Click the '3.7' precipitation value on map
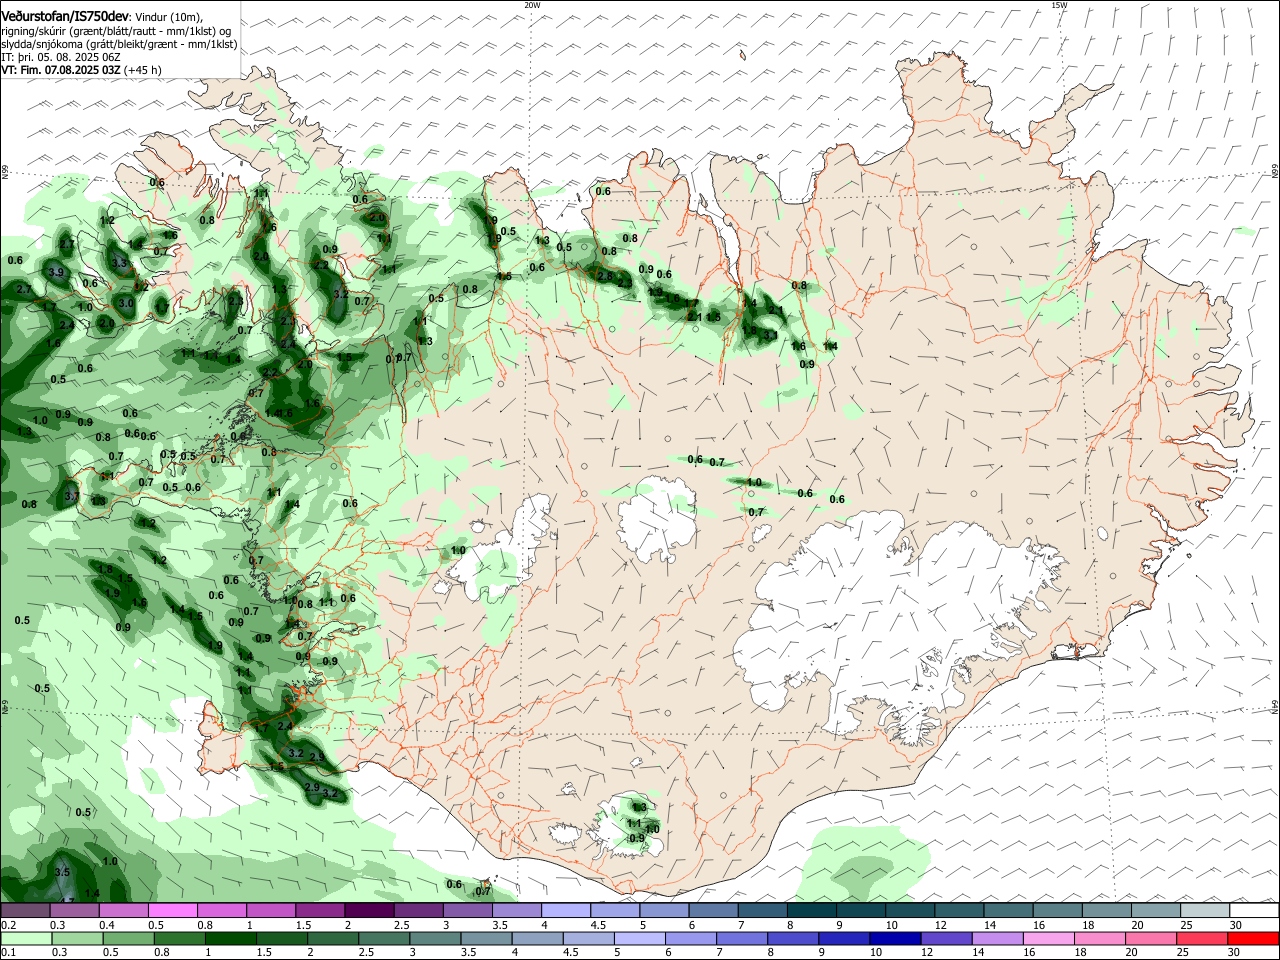 (x=72, y=495)
